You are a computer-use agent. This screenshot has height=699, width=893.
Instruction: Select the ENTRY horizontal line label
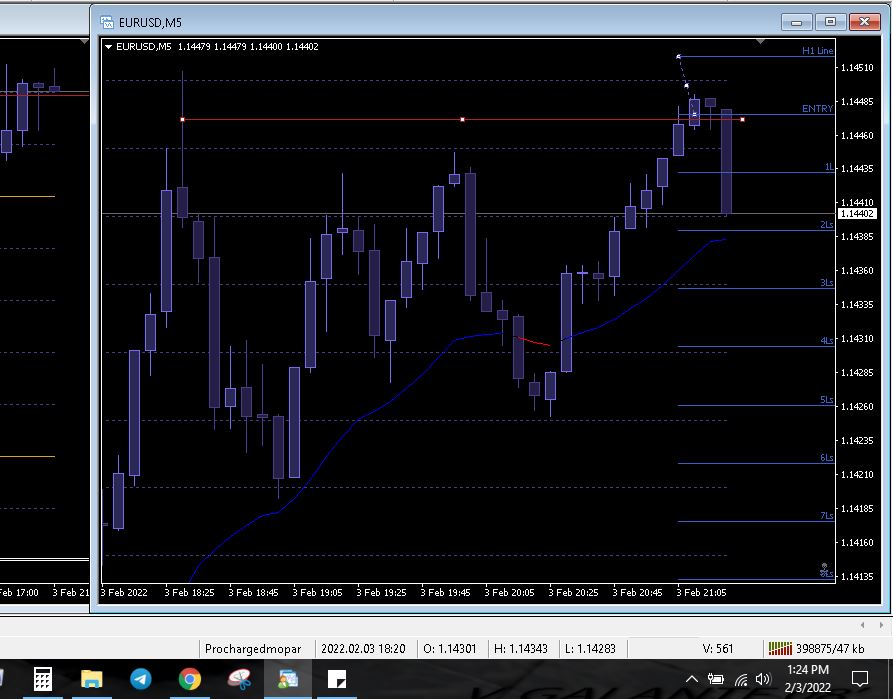coord(817,108)
